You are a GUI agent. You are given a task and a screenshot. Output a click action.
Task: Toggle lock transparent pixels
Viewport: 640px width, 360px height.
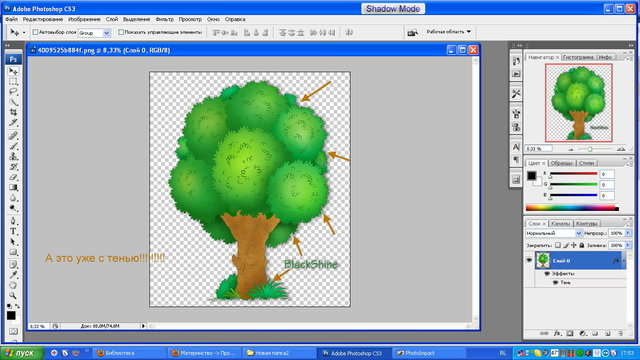(x=558, y=245)
